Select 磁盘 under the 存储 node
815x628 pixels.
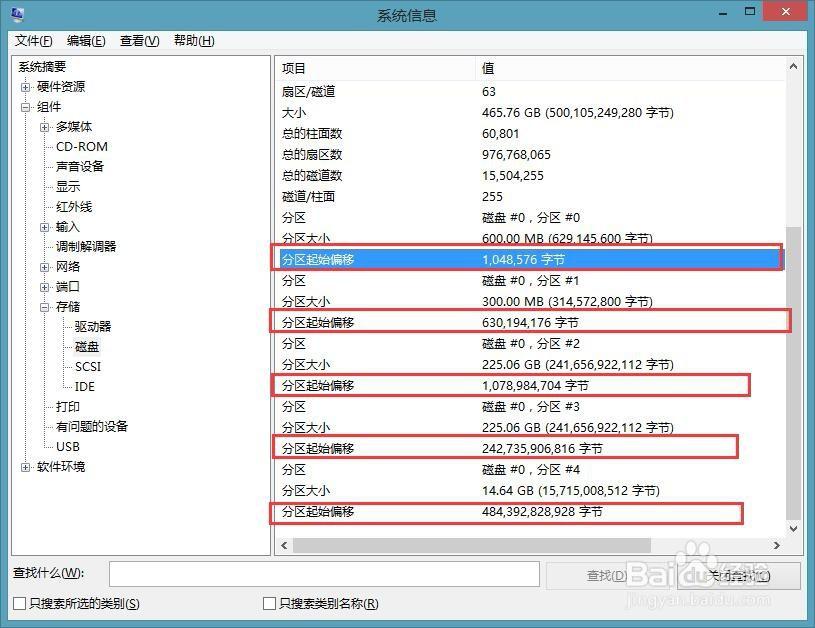click(88, 346)
